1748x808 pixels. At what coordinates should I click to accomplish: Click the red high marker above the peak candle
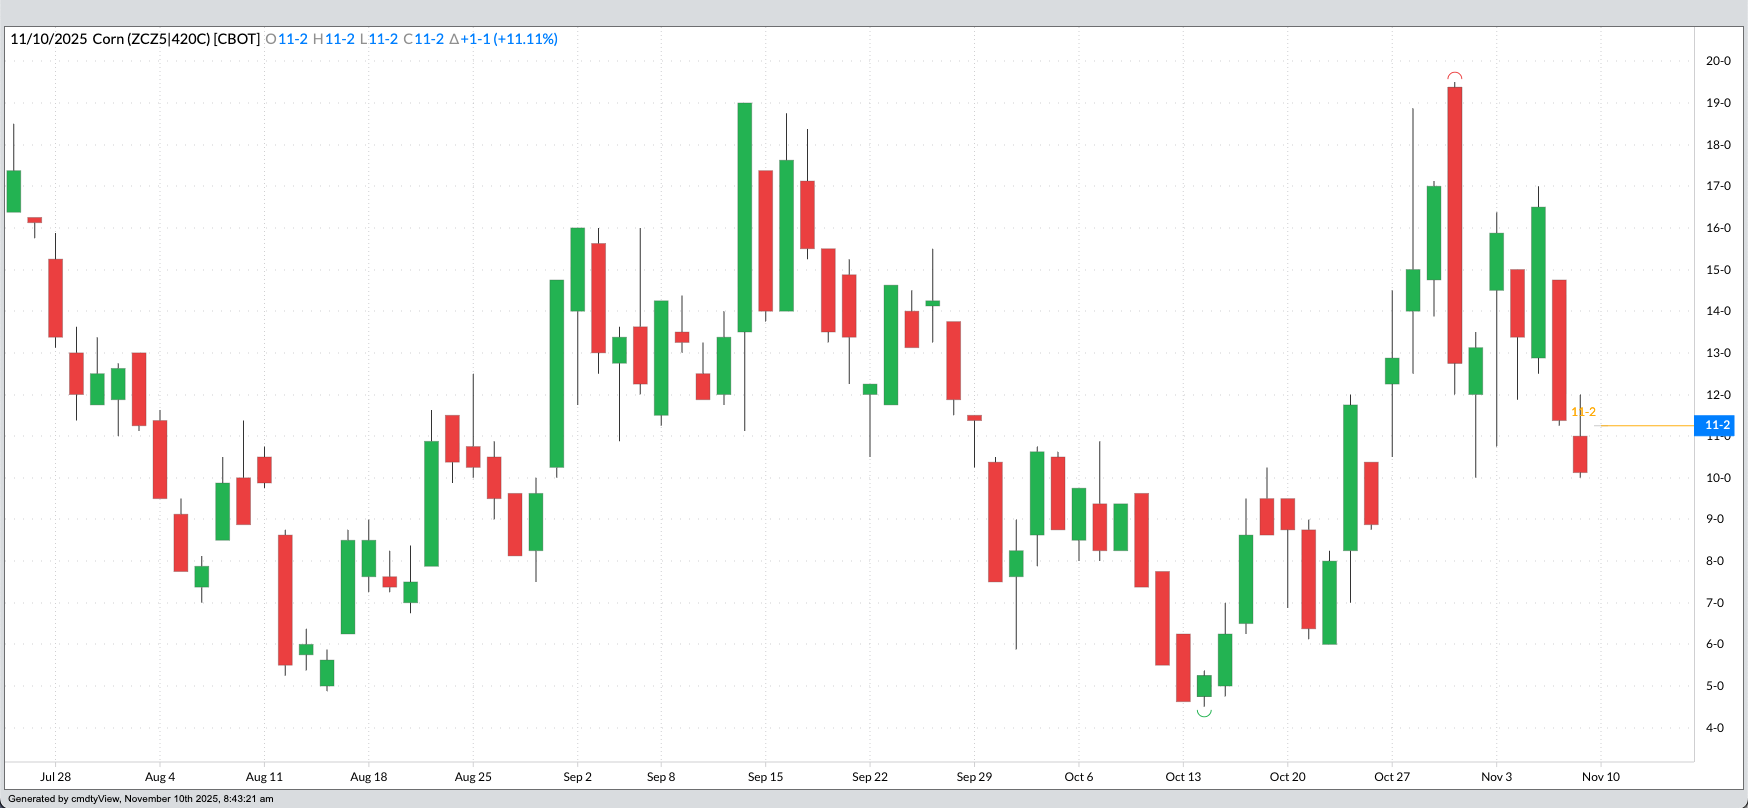pos(1455,76)
